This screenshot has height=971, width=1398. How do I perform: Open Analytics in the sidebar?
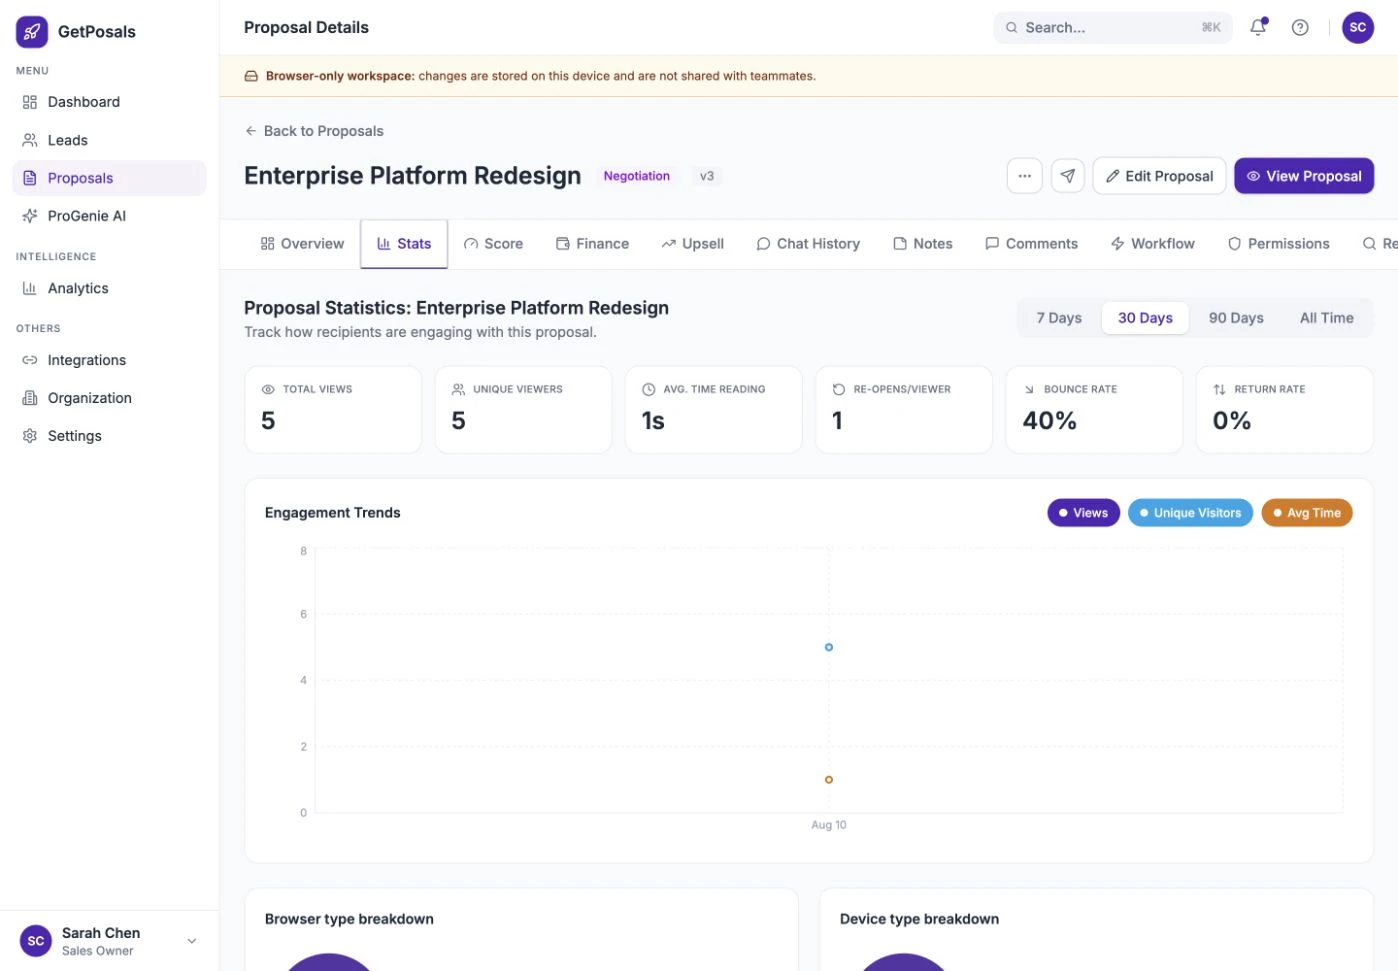click(x=109, y=288)
